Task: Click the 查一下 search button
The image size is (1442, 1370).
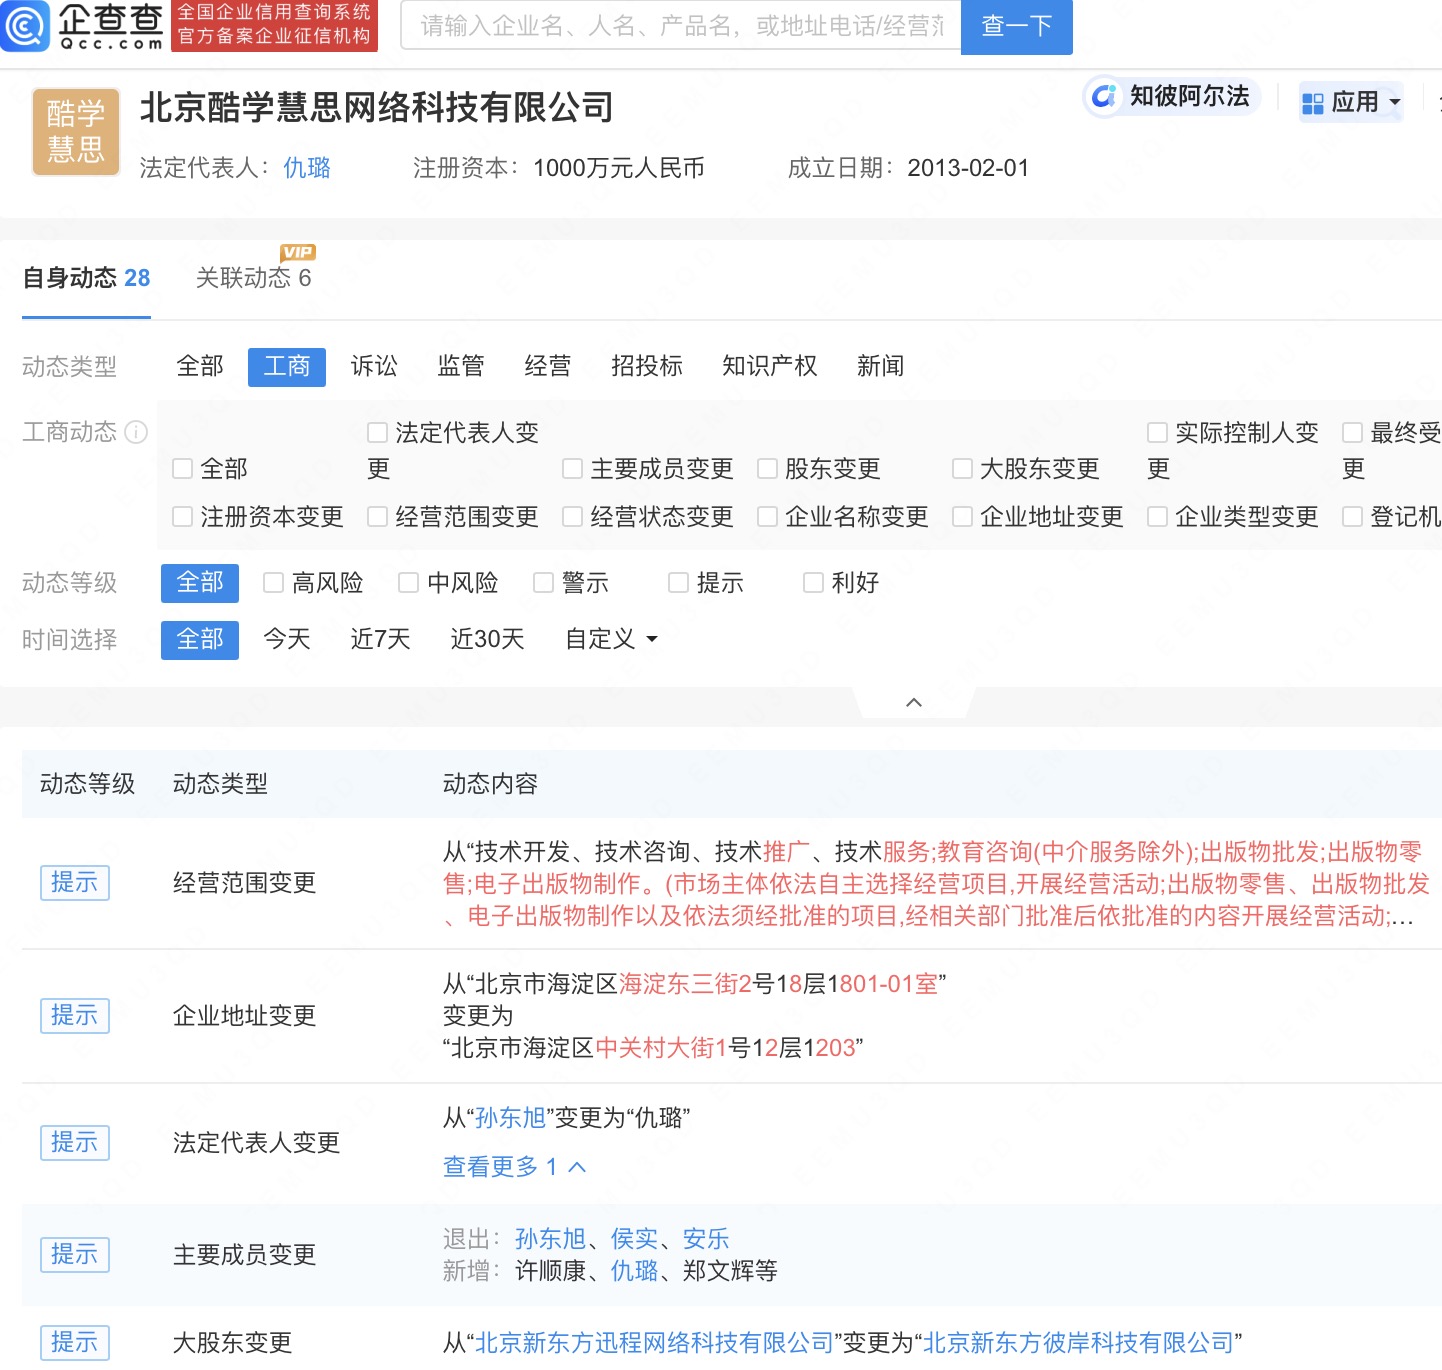Action: tap(1016, 26)
